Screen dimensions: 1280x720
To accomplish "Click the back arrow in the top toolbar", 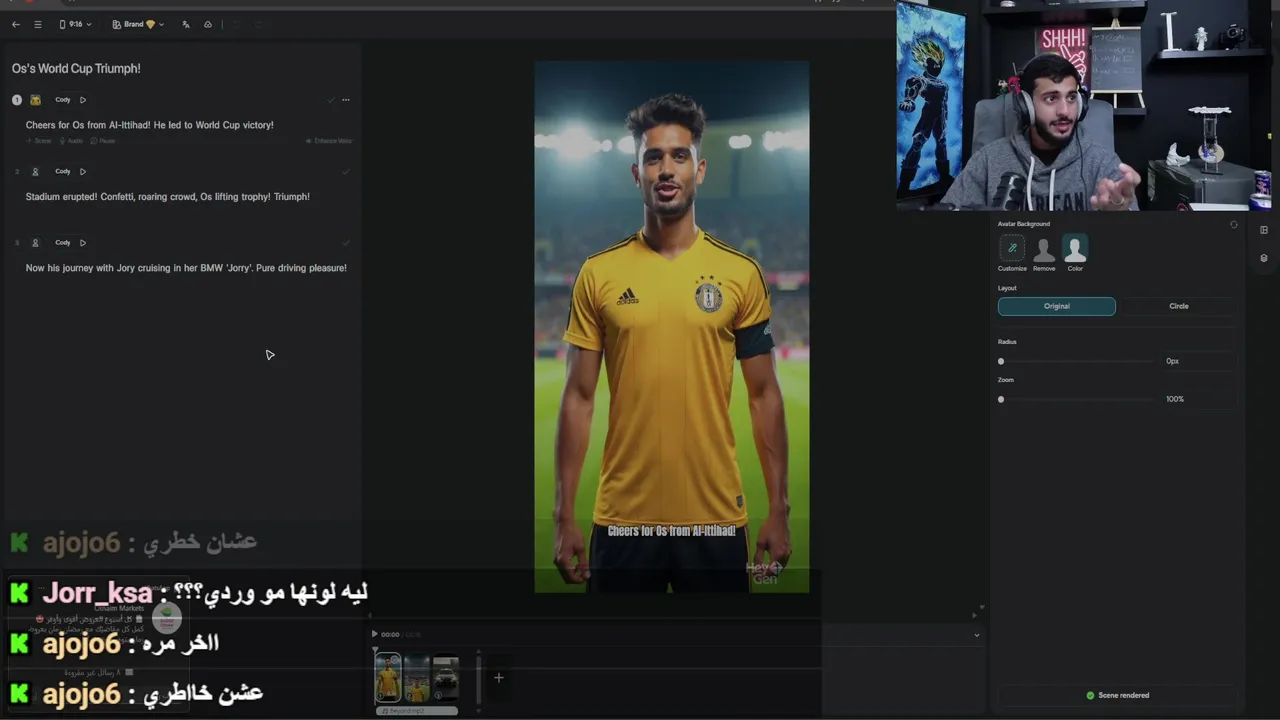I will pyautogui.click(x=15, y=24).
